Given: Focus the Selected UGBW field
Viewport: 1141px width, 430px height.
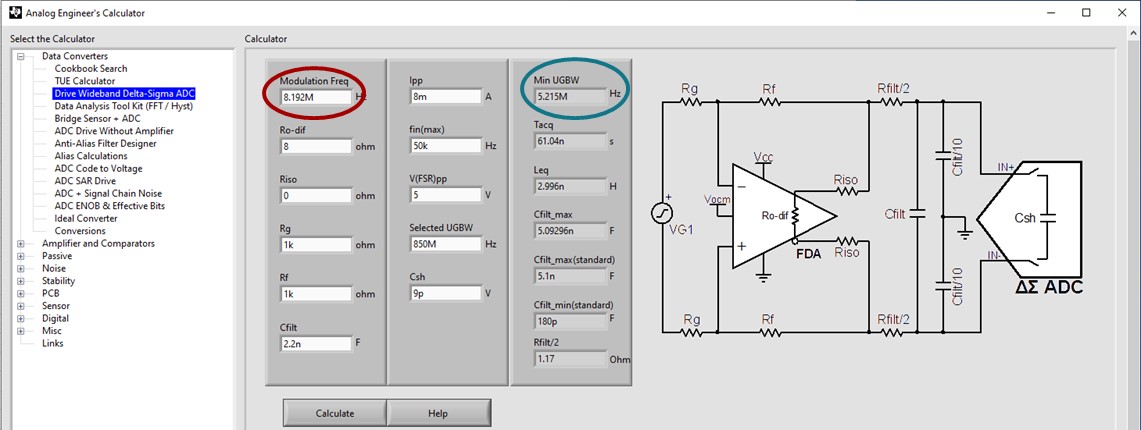Looking at the screenshot, I should tap(444, 244).
